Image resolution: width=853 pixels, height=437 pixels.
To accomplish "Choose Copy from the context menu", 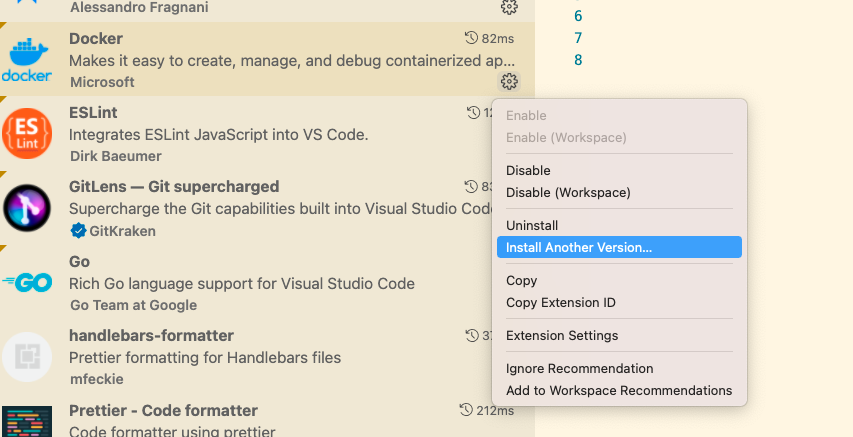I will click(x=619, y=280).
